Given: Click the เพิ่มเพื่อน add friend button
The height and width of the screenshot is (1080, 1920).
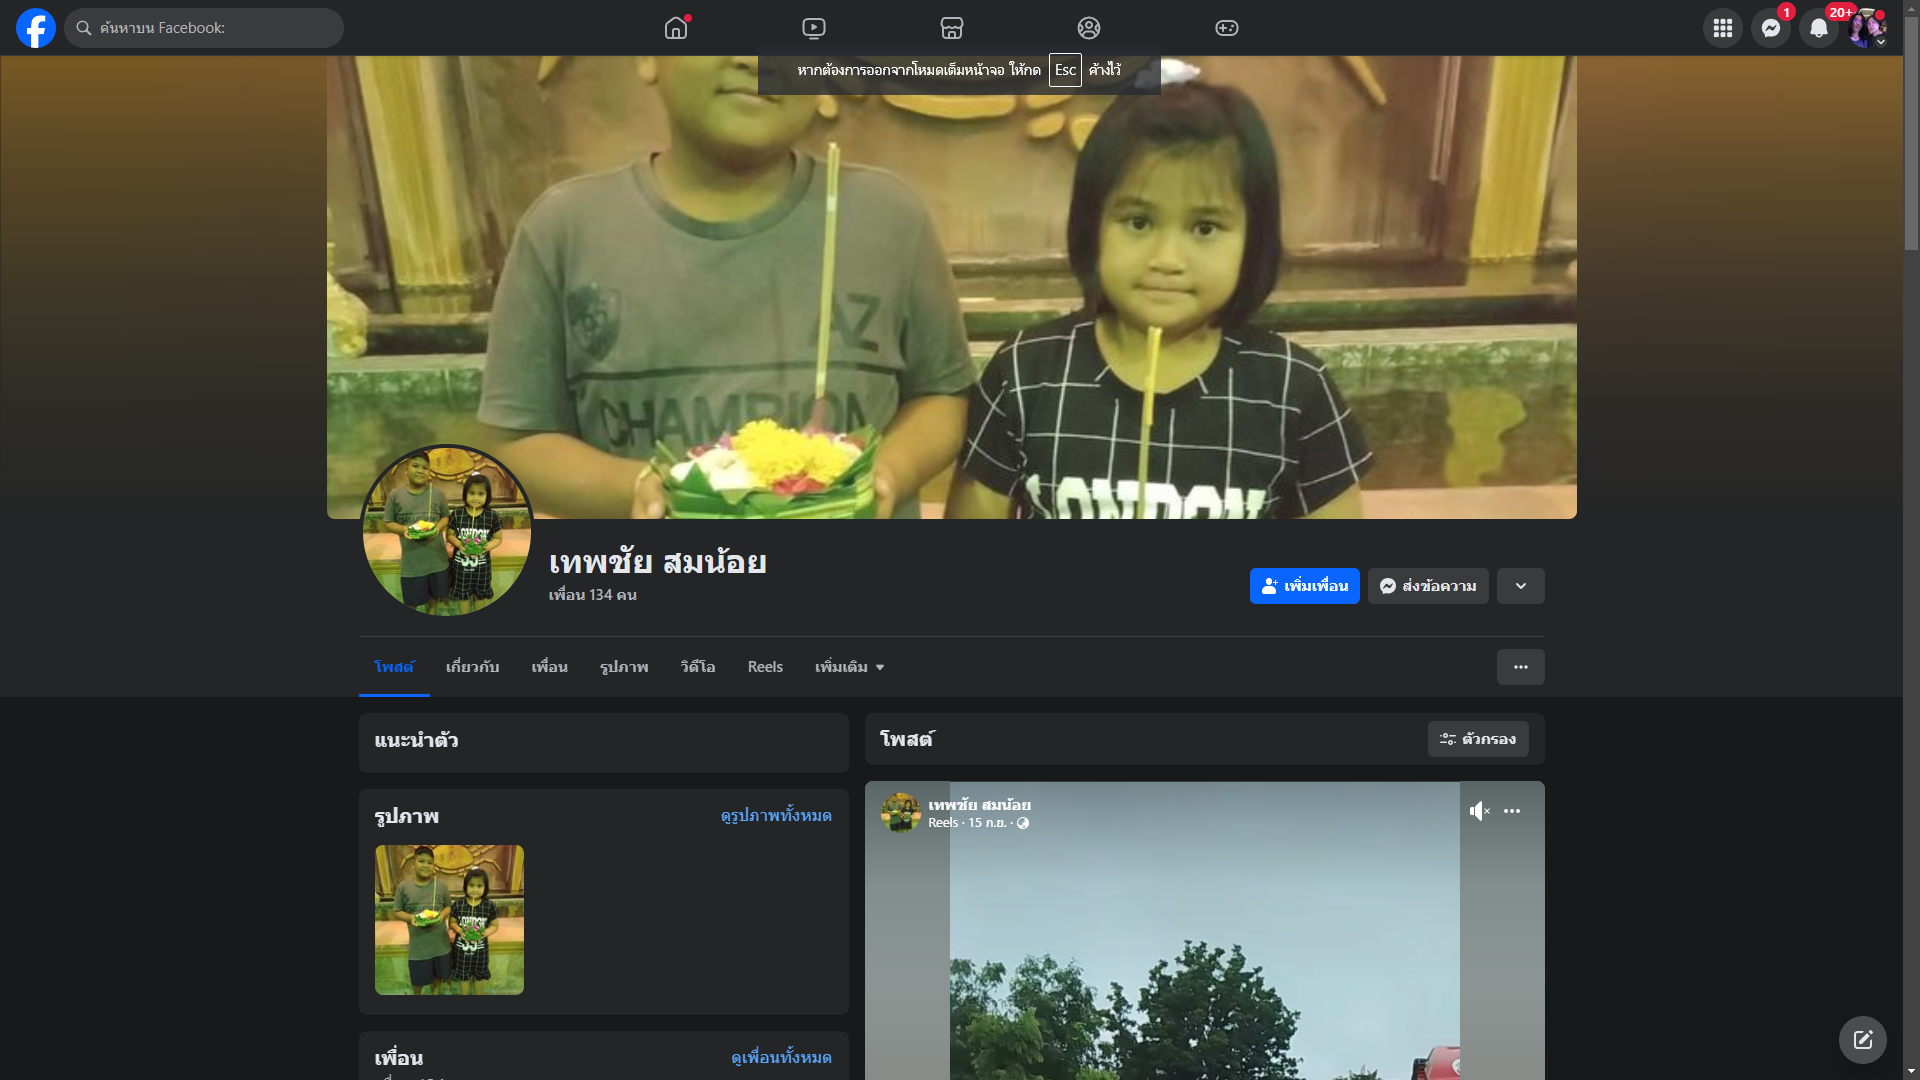Looking at the screenshot, I should 1304,586.
